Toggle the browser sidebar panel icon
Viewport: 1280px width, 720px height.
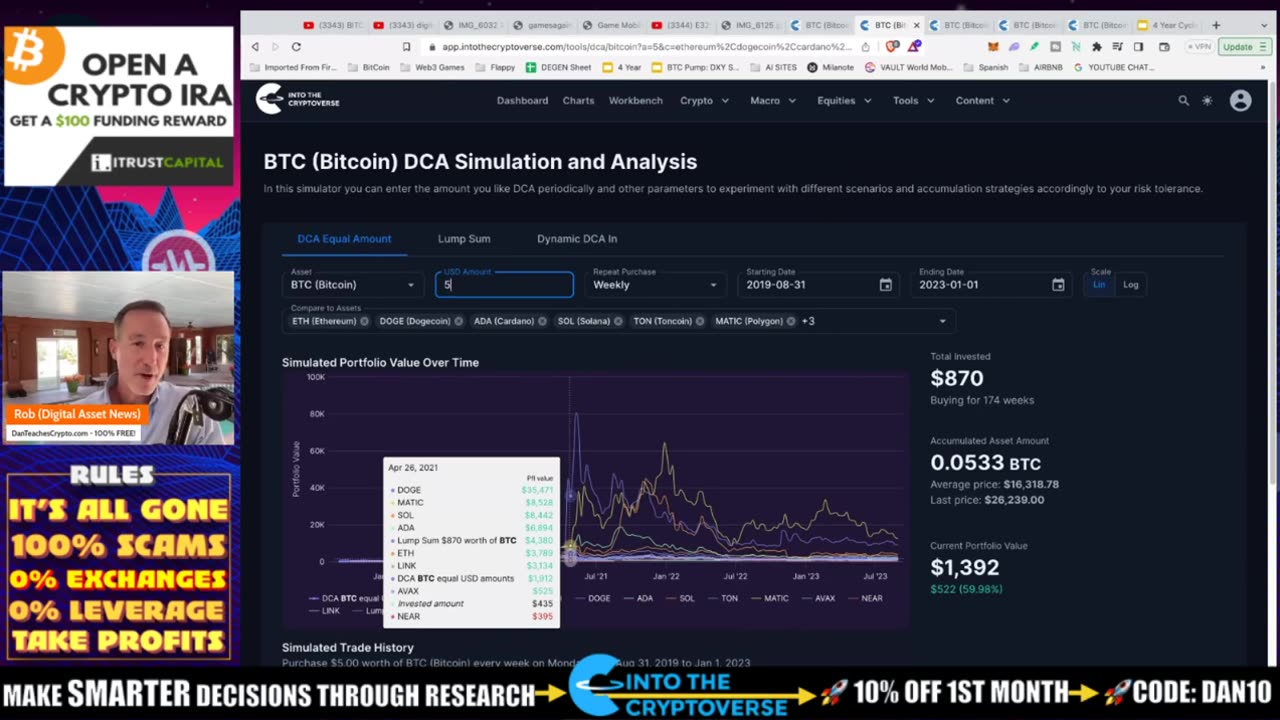click(x=1138, y=47)
